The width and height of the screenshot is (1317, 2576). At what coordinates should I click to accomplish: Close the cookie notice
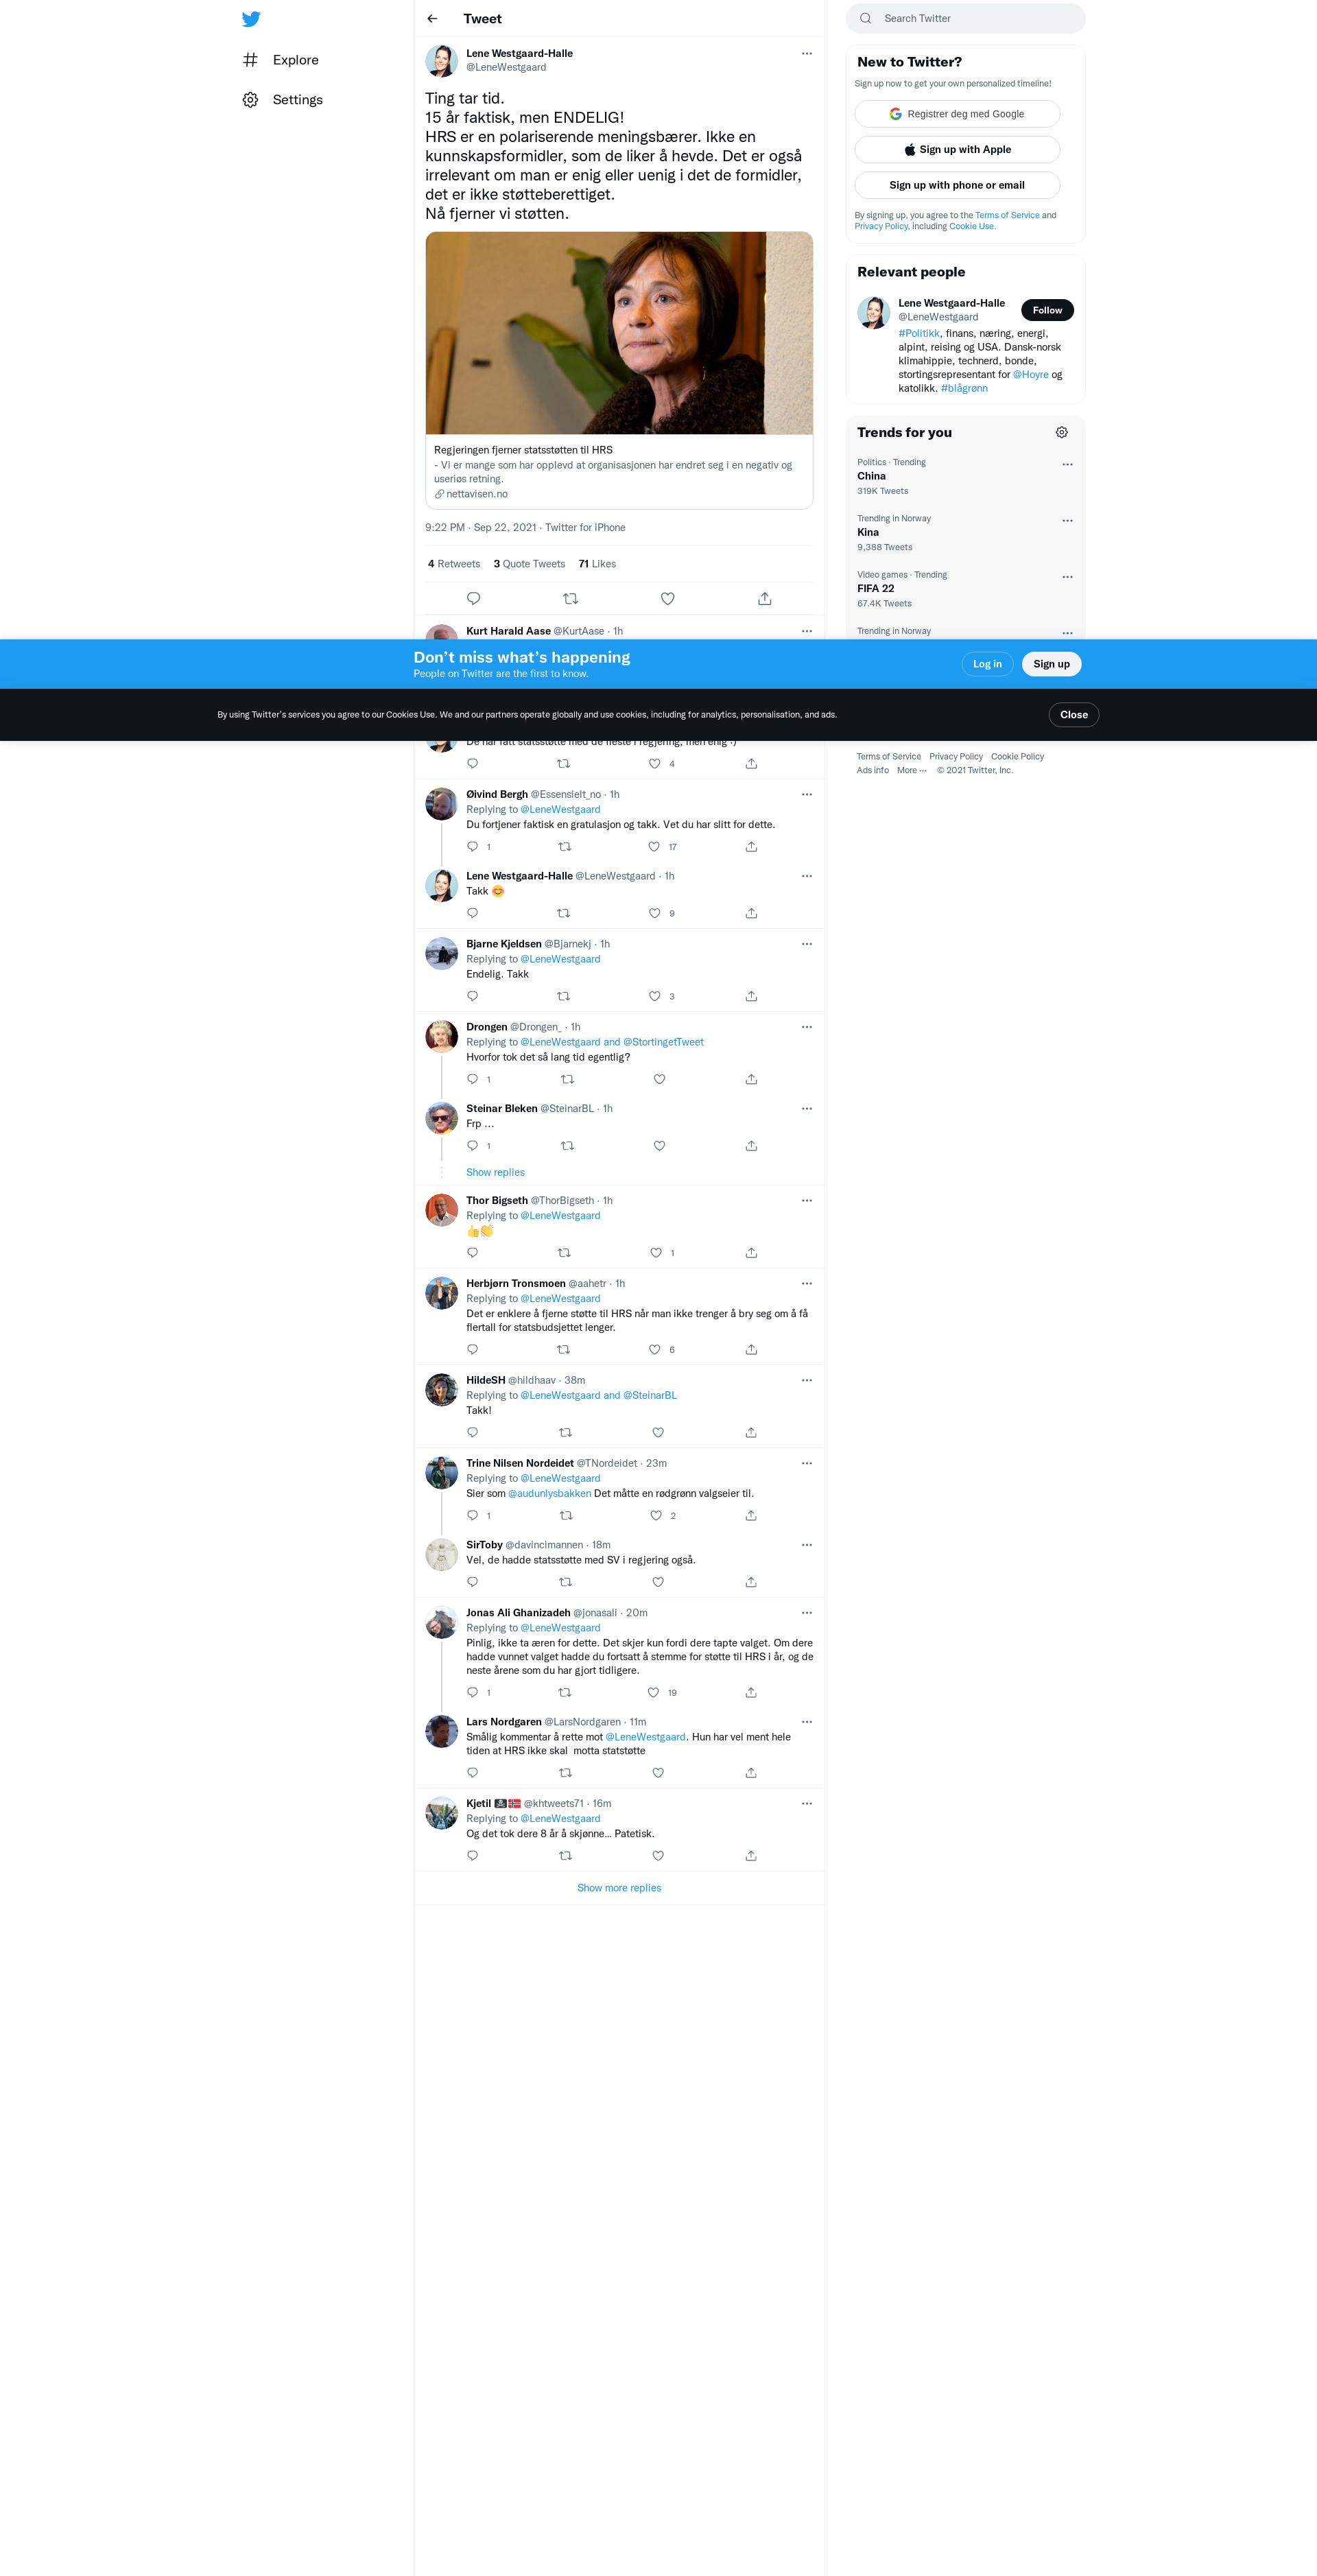pos(1074,715)
